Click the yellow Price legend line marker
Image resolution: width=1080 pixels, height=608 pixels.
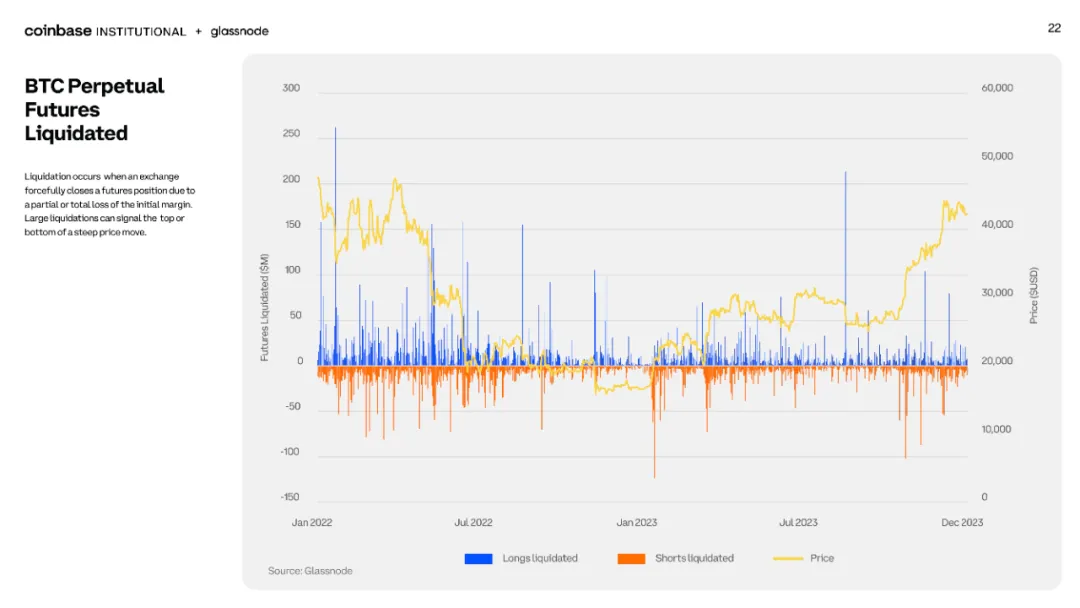point(788,558)
